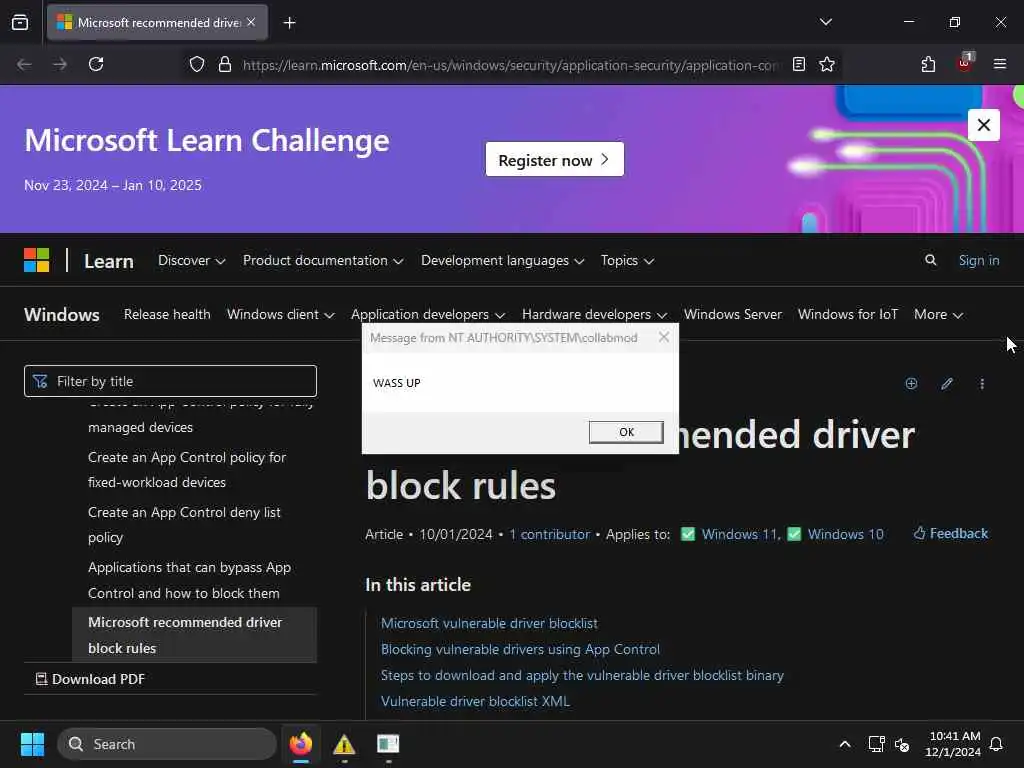
Task: Select the Microsoft recommended driver browser tab
Action: pos(157,22)
